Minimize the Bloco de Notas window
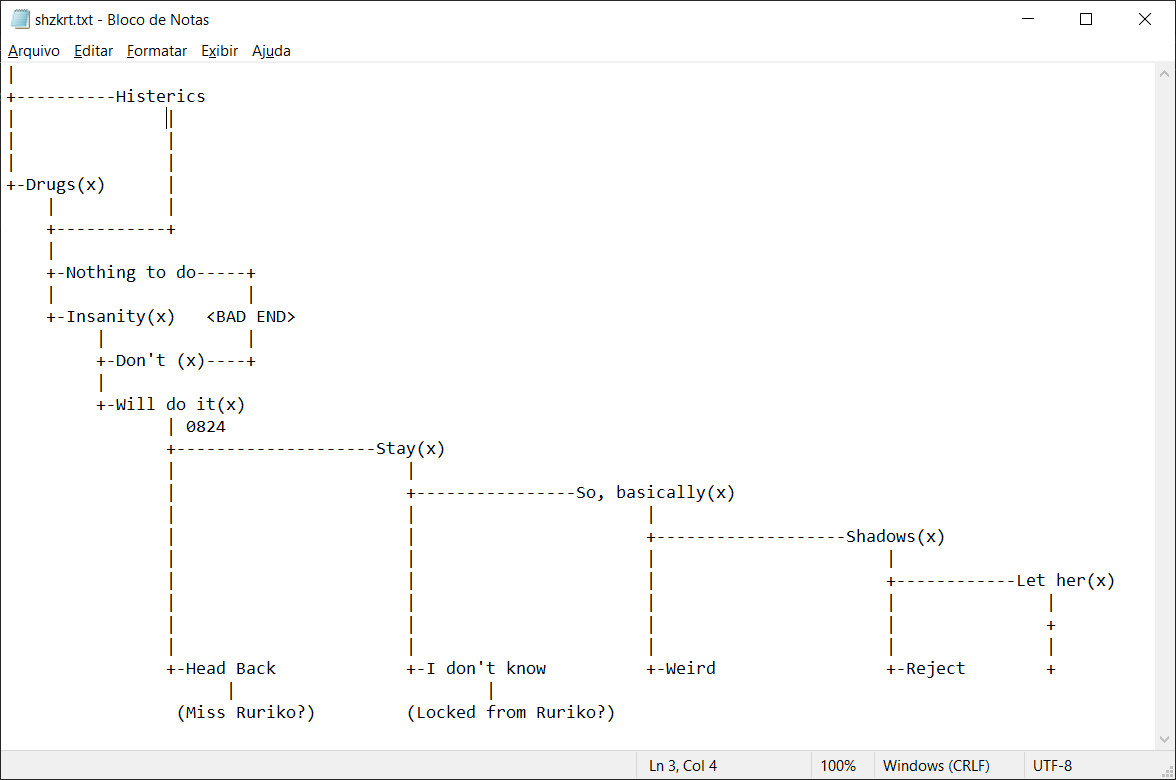Image resolution: width=1176 pixels, height=780 pixels. coord(1028,20)
